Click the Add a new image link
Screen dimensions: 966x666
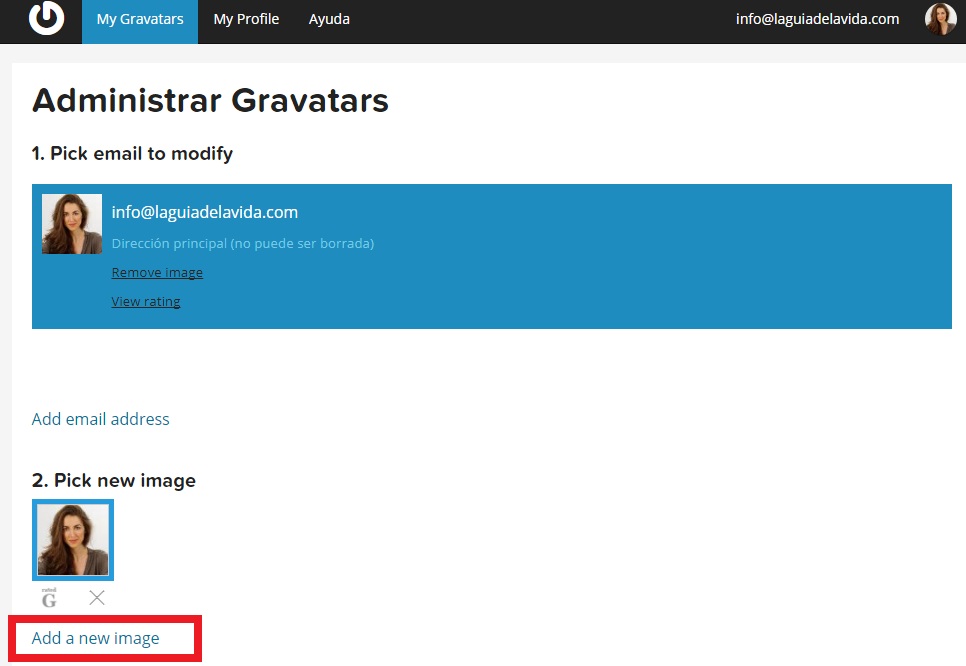pyautogui.click(x=96, y=638)
